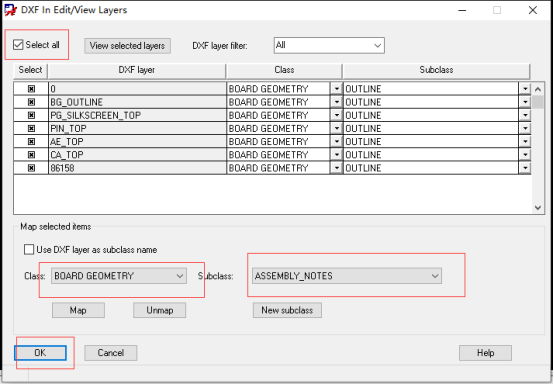Screen dimensions: 554x385
Task: Toggle select box for BG_OUTLINE layer
Action: click(31, 102)
